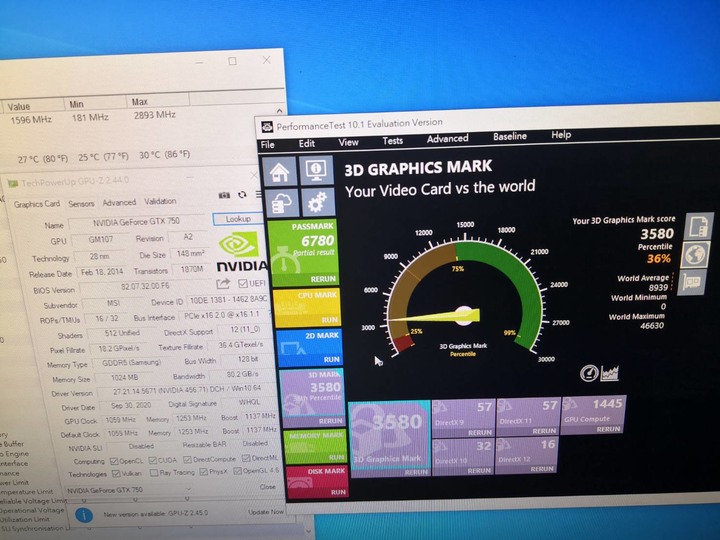Select the DirectX 12 result tile
The height and width of the screenshot is (540, 720).
pos(527,455)
